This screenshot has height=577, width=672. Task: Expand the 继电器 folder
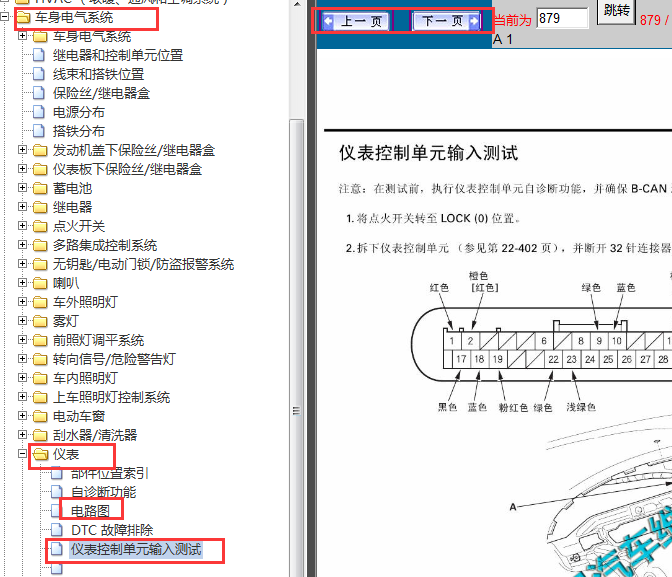(x=22, y=207)
